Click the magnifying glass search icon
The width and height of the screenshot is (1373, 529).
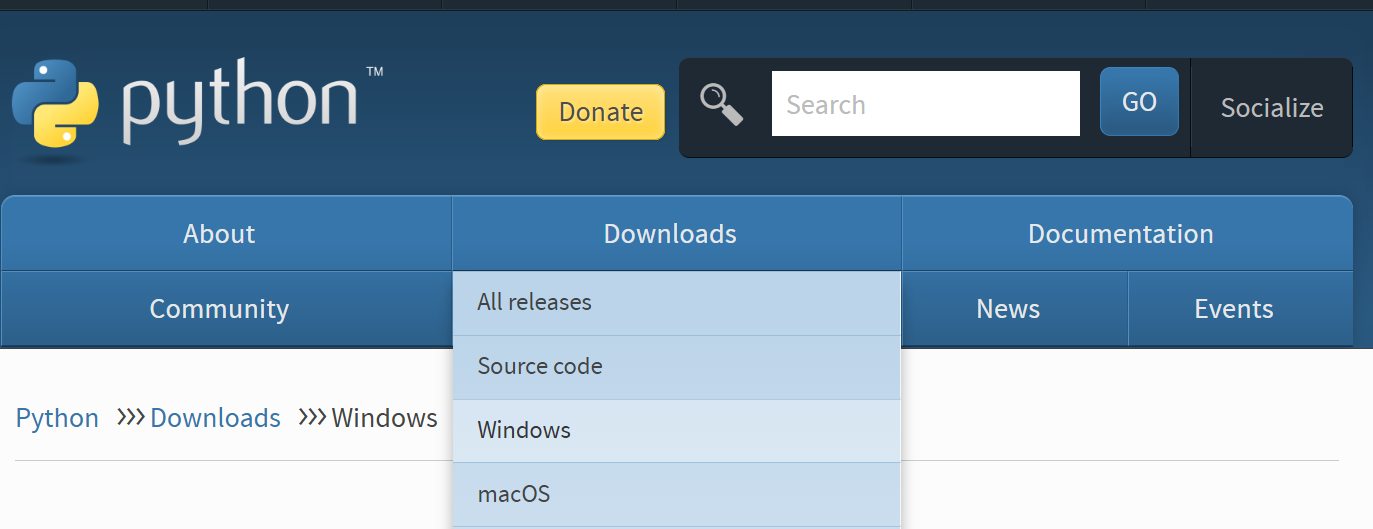[721, 105]
